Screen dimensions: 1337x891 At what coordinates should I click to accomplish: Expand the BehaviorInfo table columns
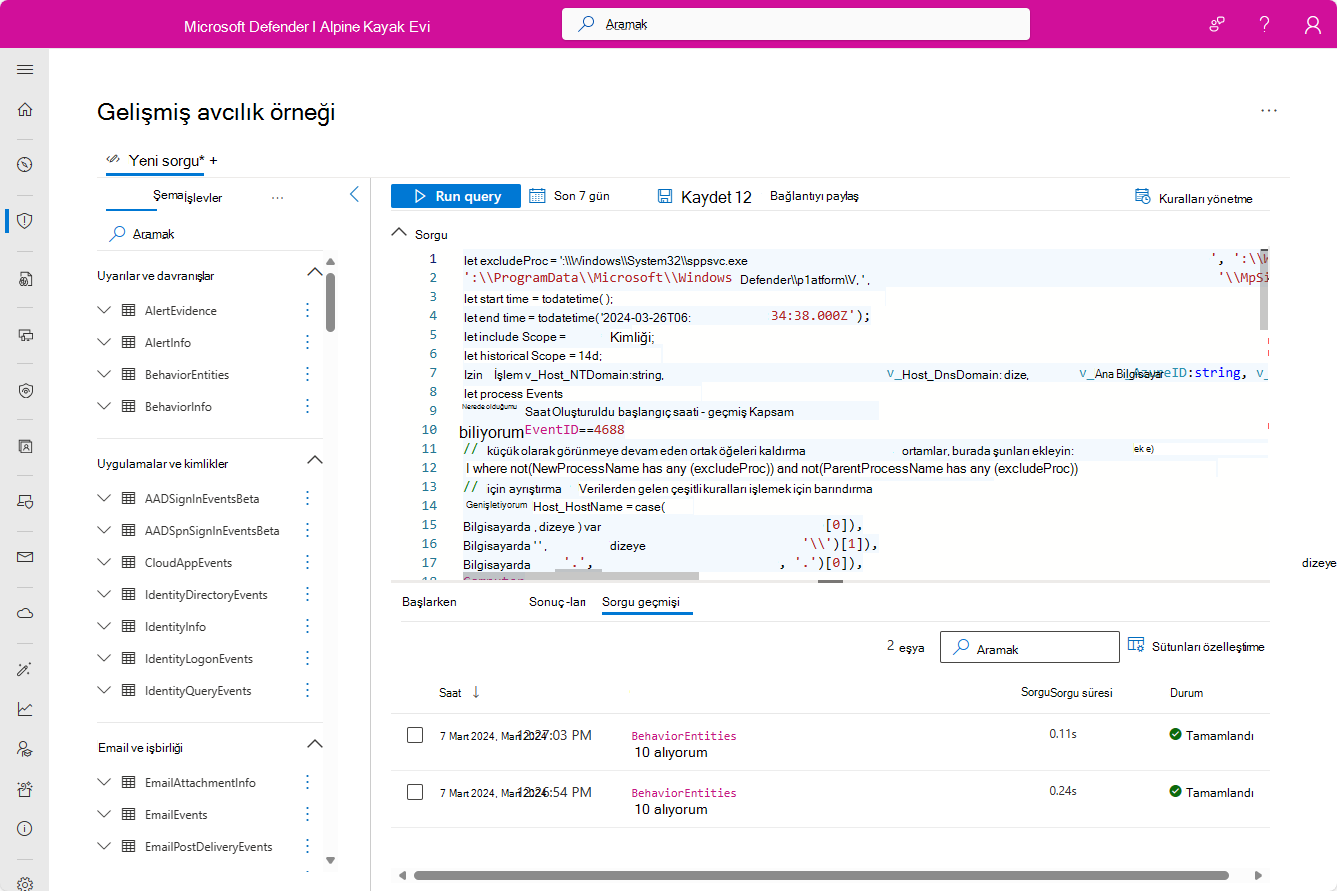[x=104, y=407]
